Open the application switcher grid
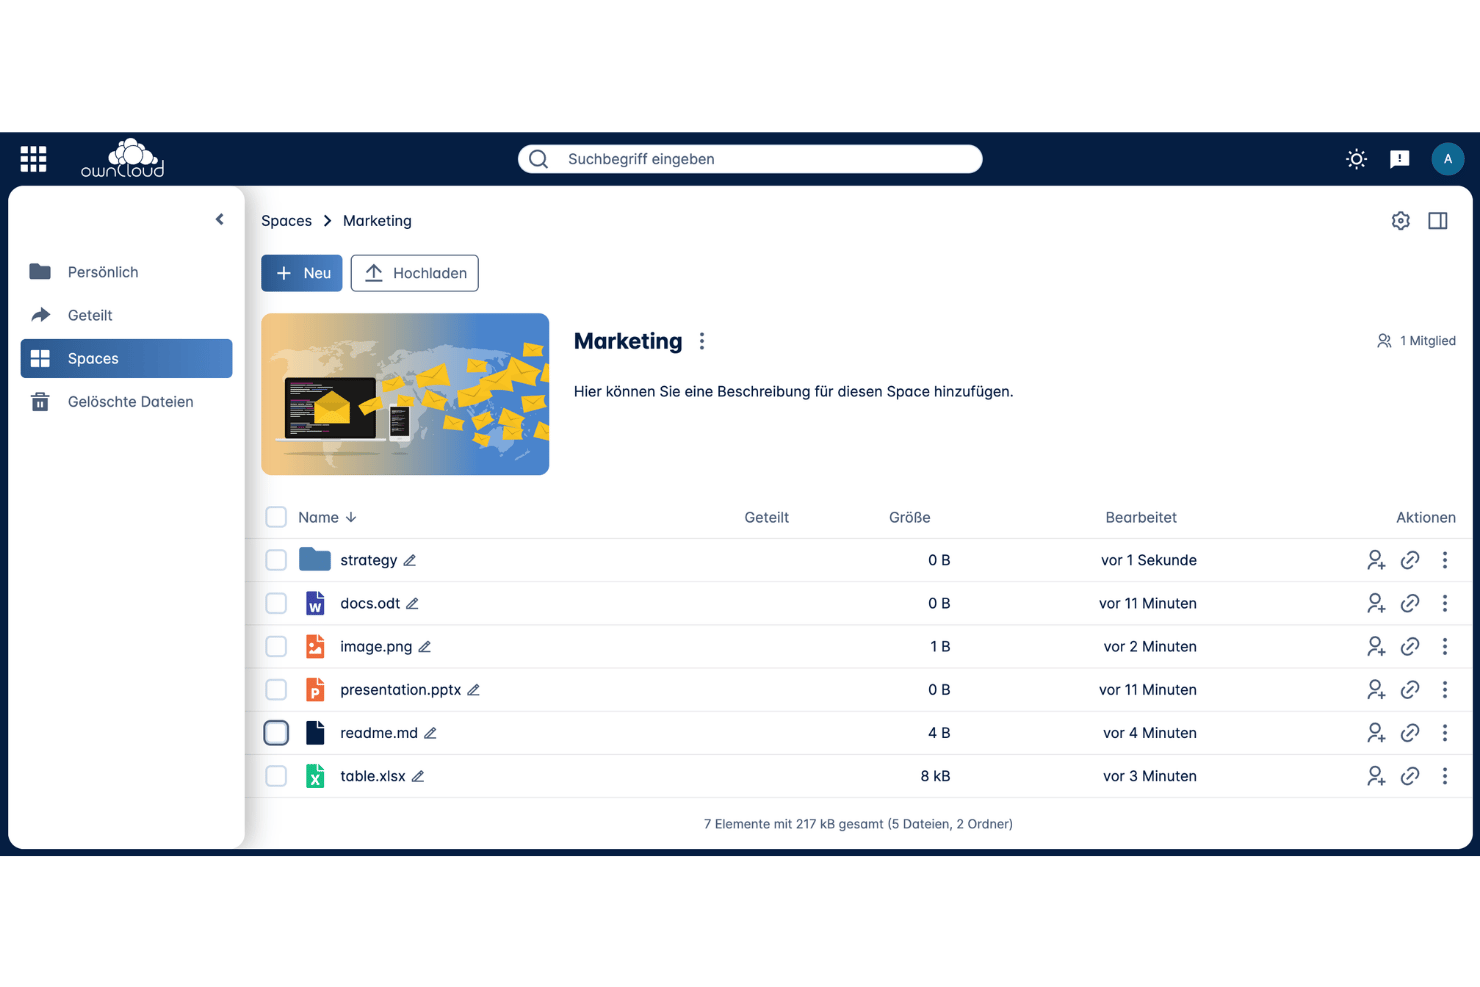Image resolution: width=1480 pixels, height=987 pixels. click(33, 159)
